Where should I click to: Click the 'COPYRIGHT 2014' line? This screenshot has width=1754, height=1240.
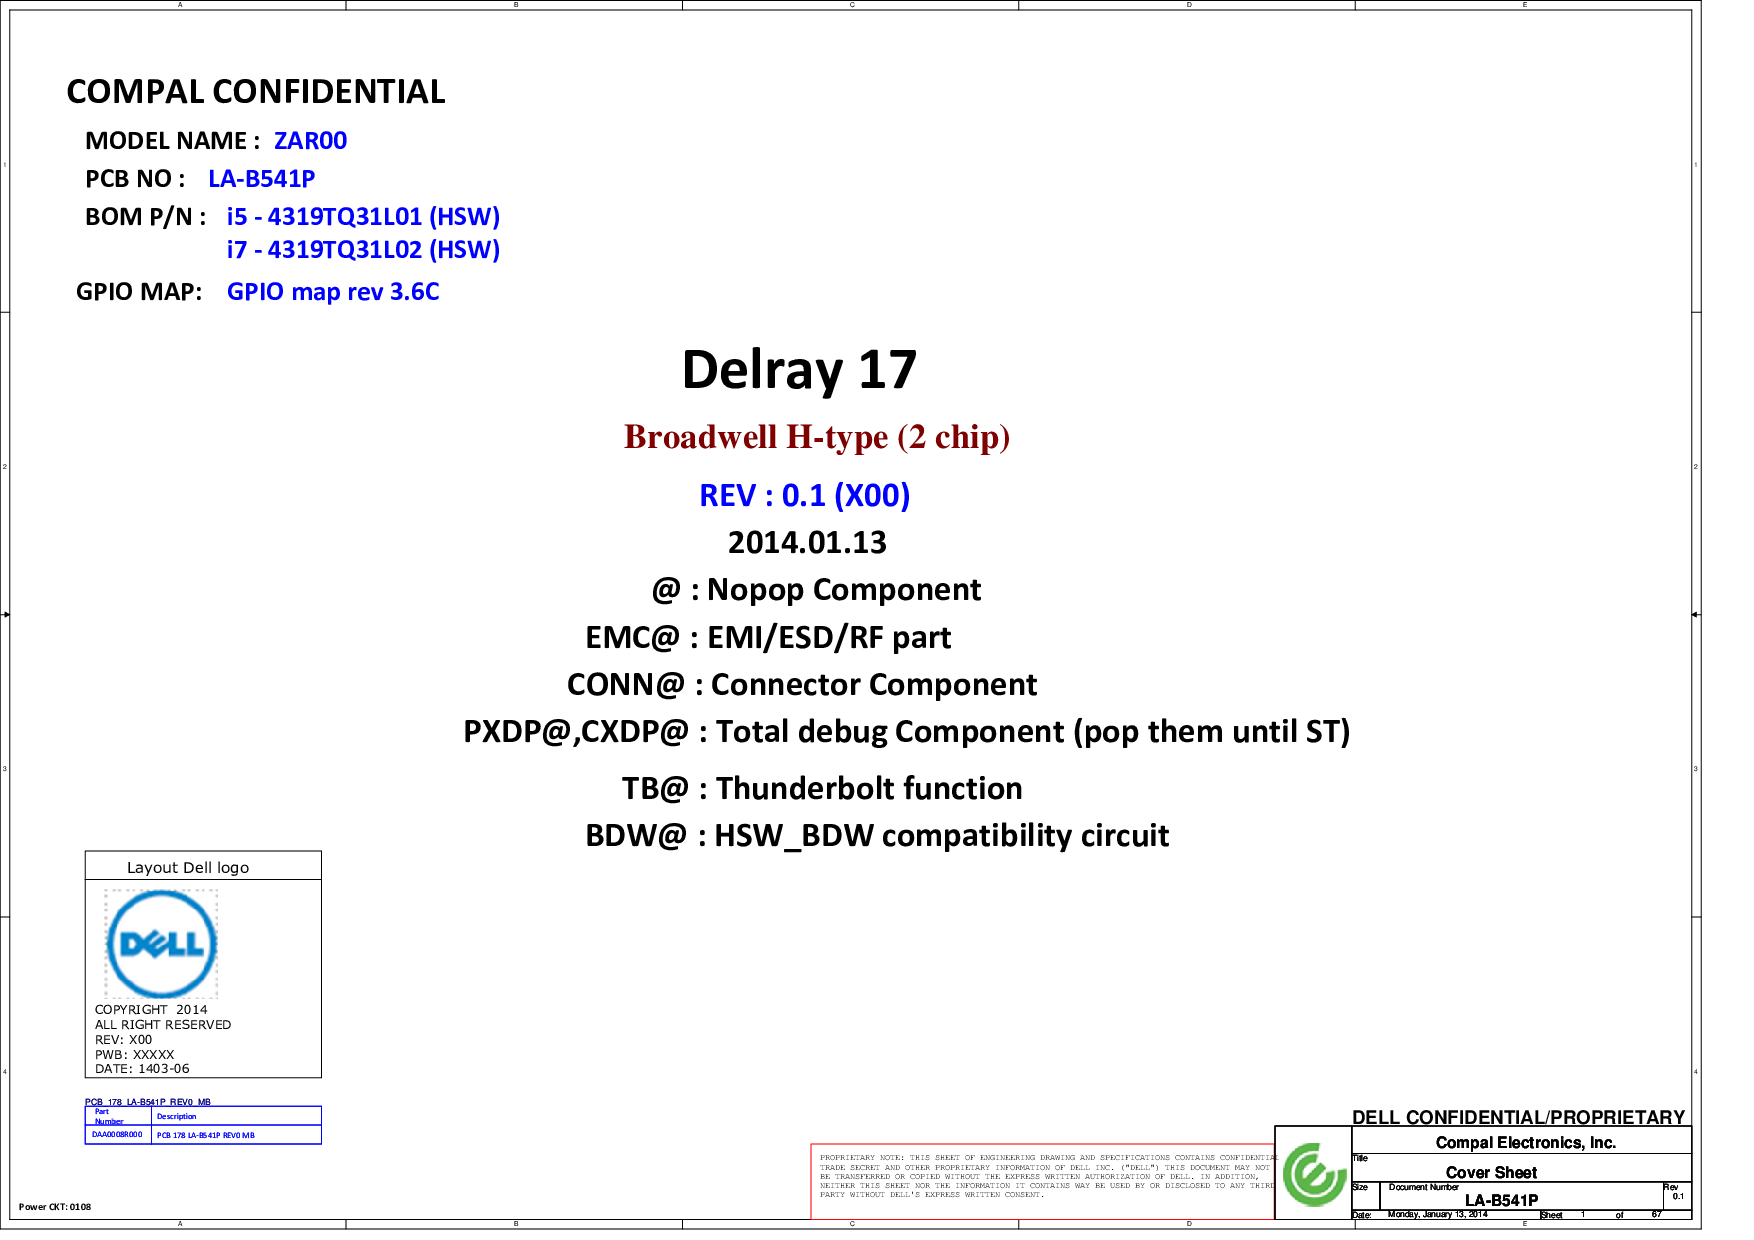[151, 1010]
